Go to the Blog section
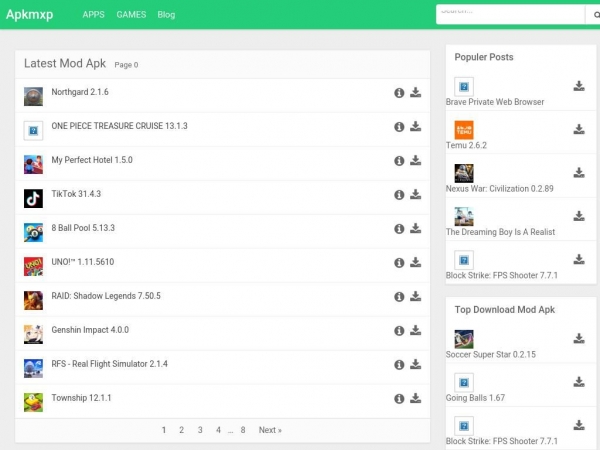The height and width of the screenshot is (450, 600). click(166, 15)
